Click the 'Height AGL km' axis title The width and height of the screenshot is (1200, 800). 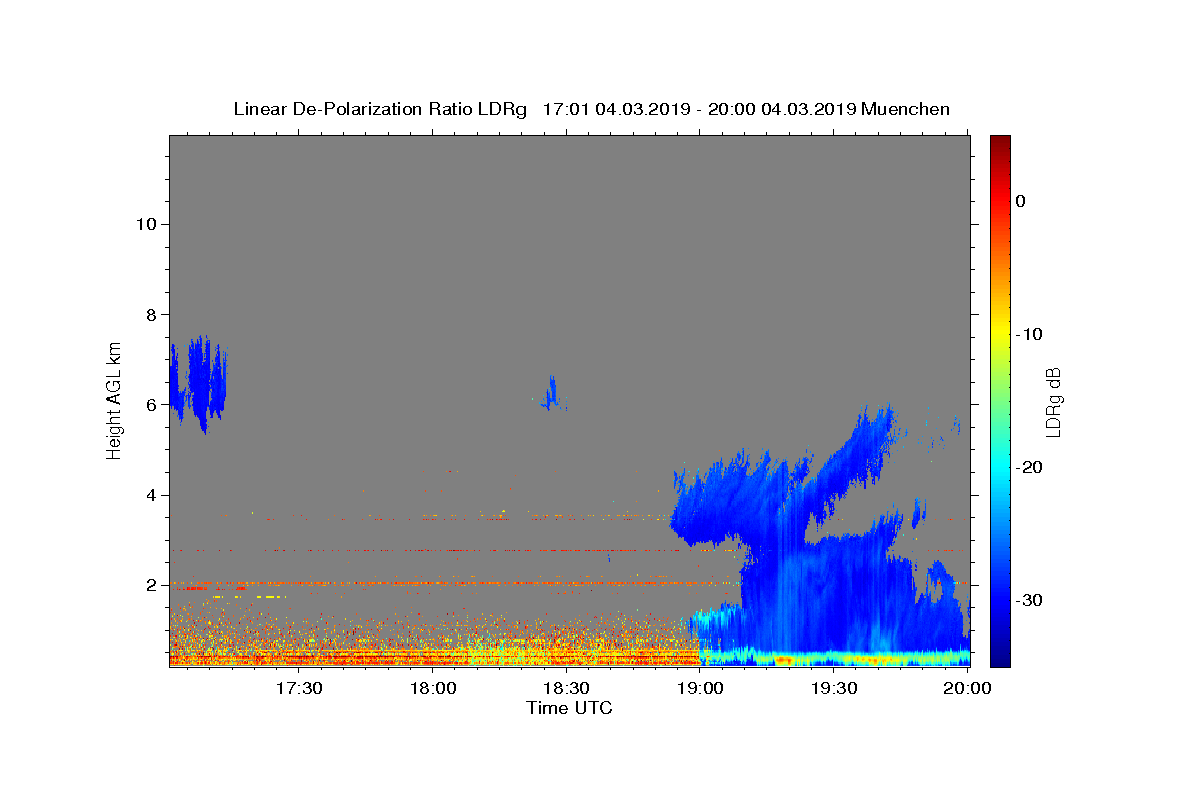tap(114, 400)
